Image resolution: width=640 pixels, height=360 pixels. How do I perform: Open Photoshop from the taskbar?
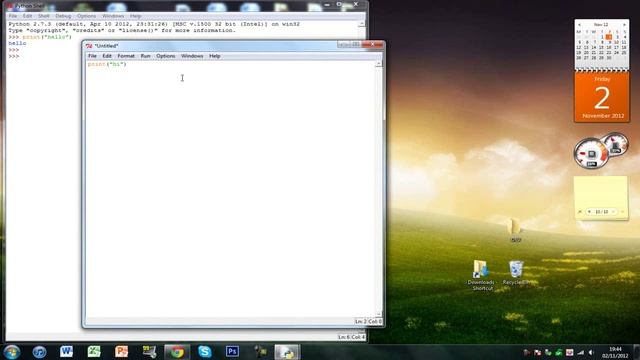point(232,351)
